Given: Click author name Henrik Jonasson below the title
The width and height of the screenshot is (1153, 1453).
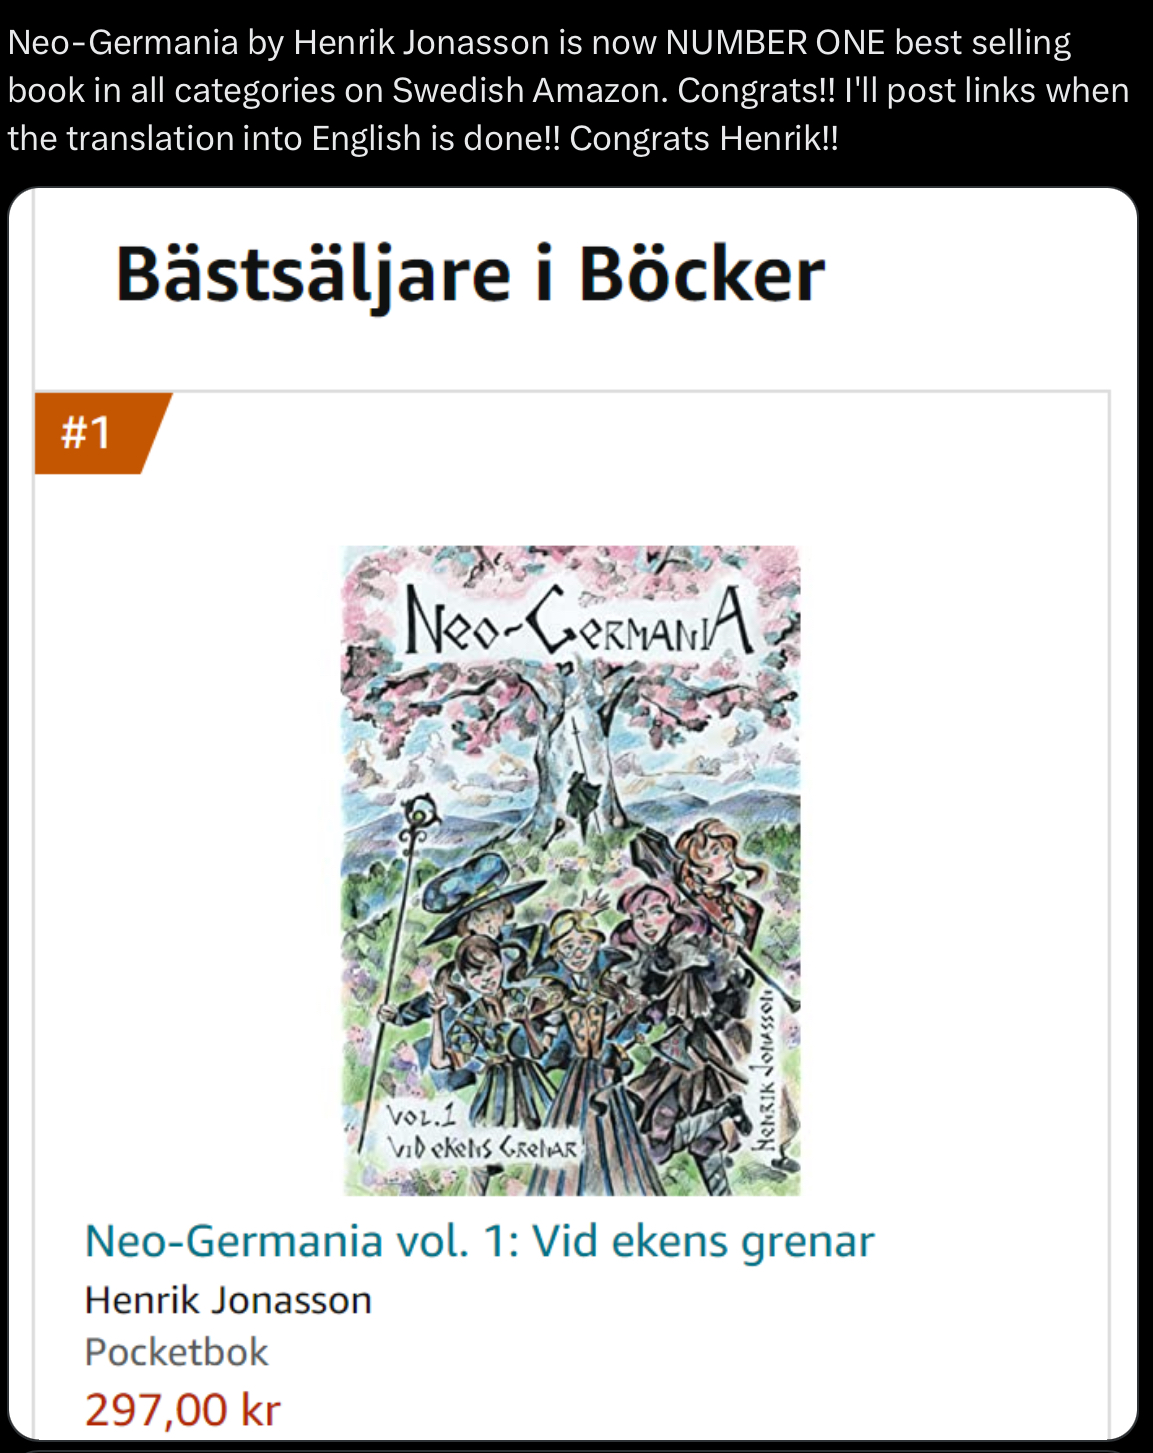Looking at the screenshot, I should pyautogui.click(x=228, y=1300).
